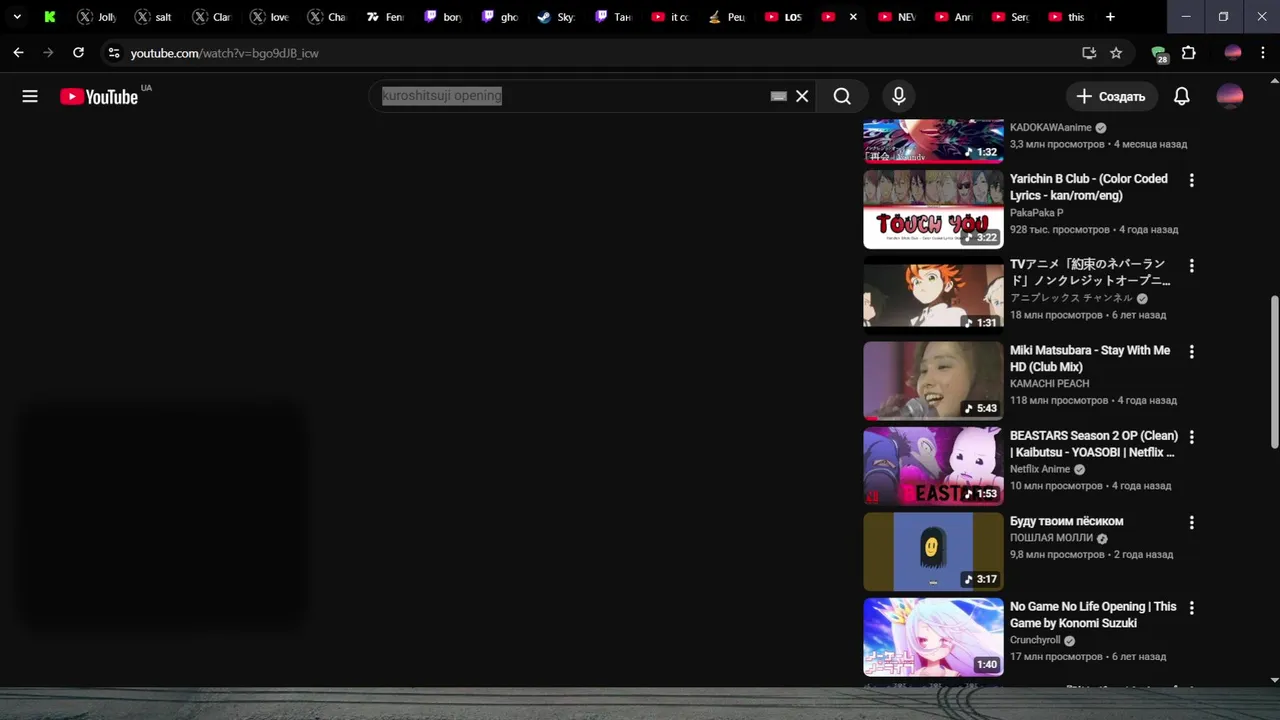Image resolution: width=1280 pixels, height=720 pixels.
Task: Switch to the Steam 'Sky' tab
Action: 557,17
